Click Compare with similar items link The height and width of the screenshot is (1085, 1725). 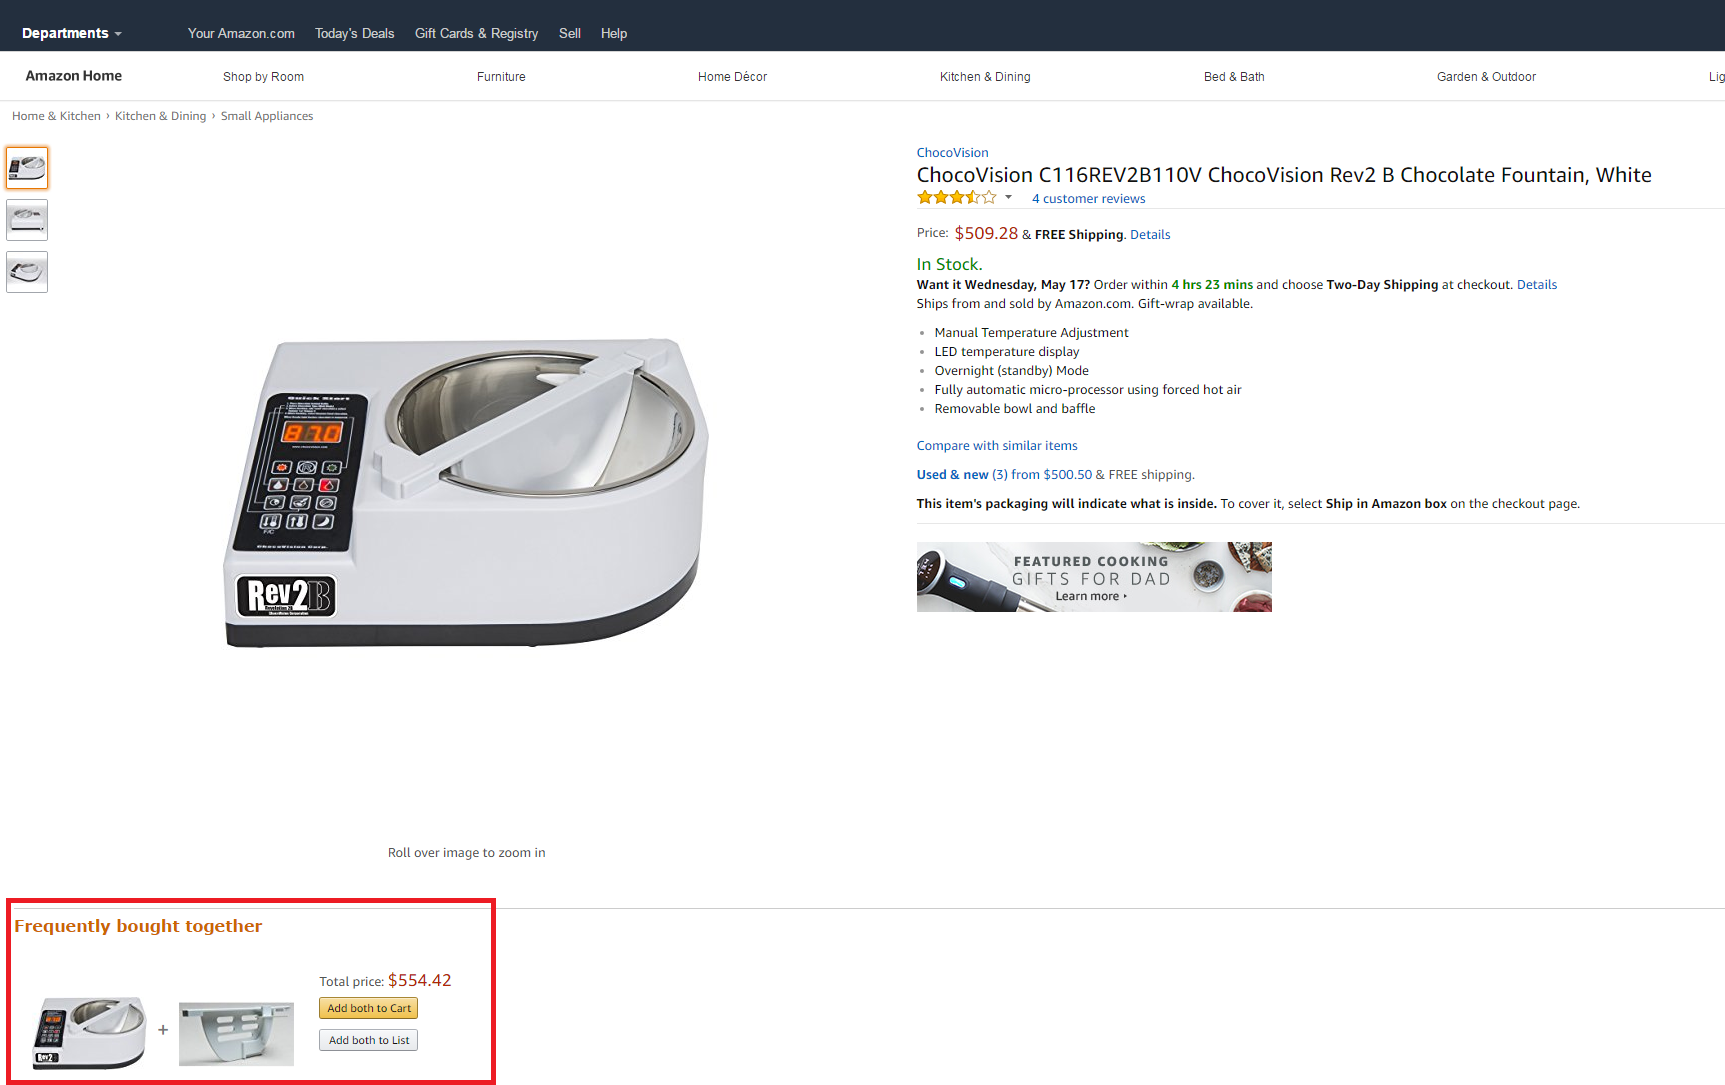pos(996,446)
